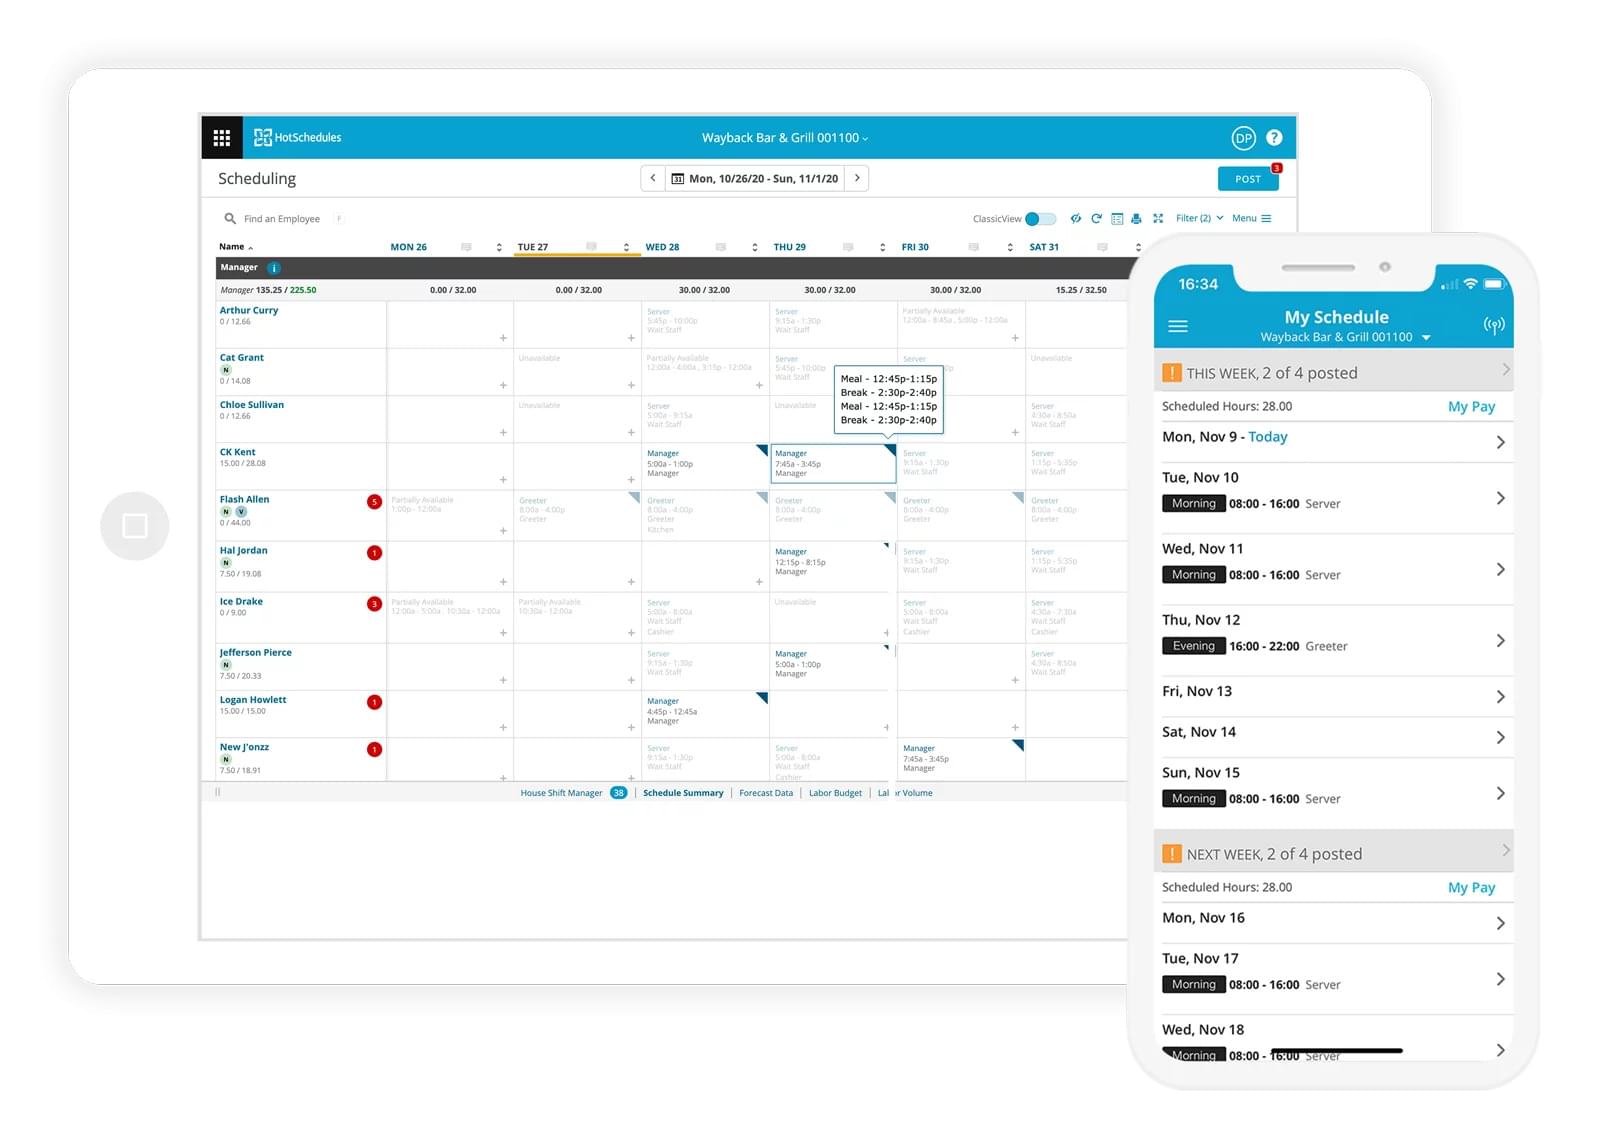Open the help question mark icon
The height and width of the screenshot is (1124, 1600).
coord(1274,138)
